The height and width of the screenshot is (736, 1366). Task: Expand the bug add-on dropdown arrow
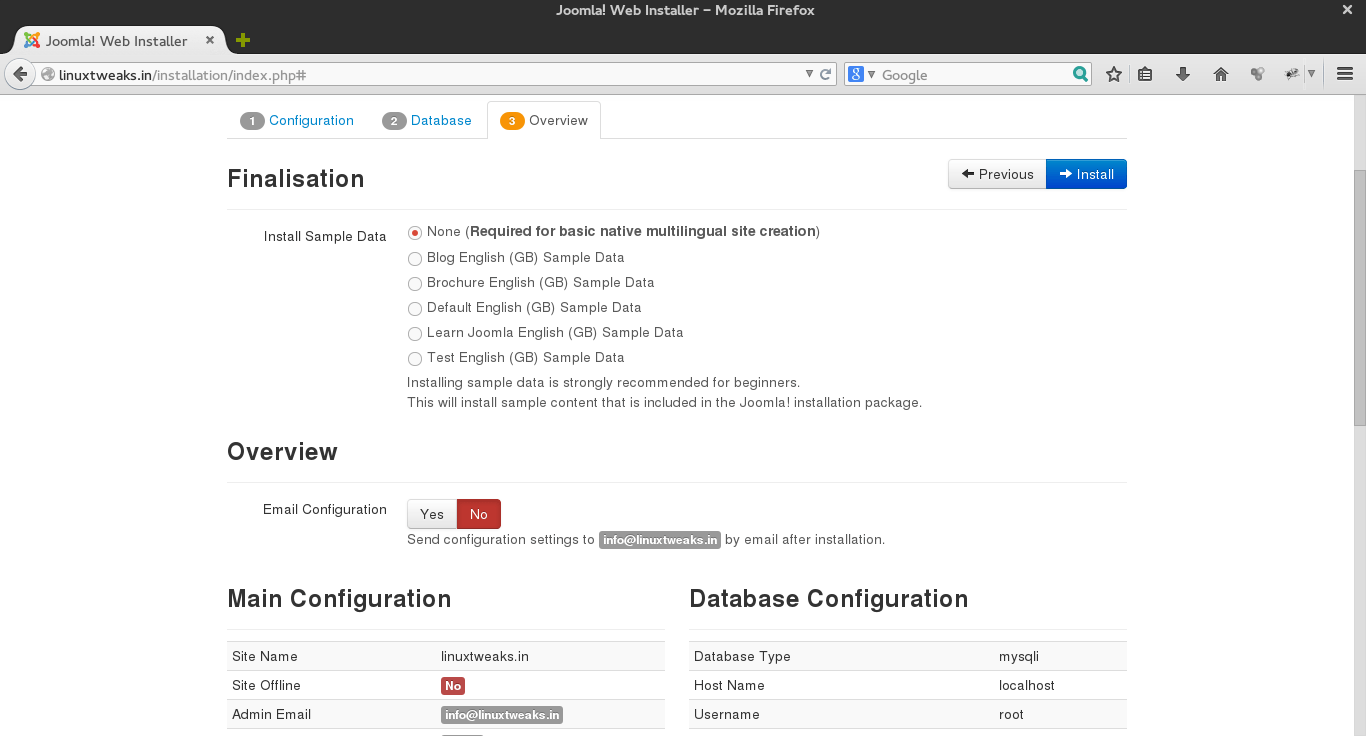point(1311,74)
